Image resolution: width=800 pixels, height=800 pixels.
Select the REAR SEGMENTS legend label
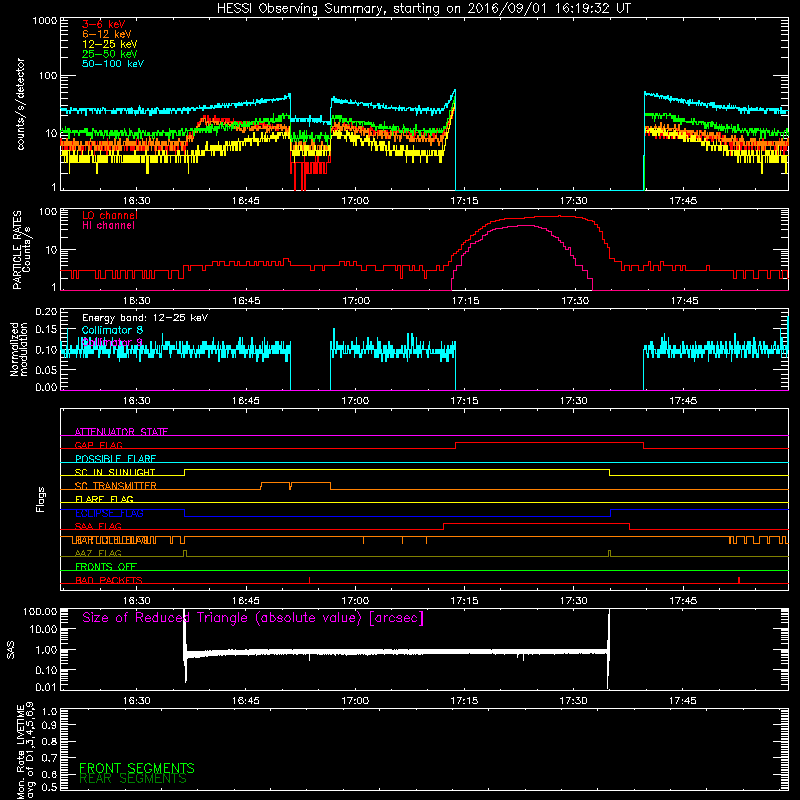point(133,779)
